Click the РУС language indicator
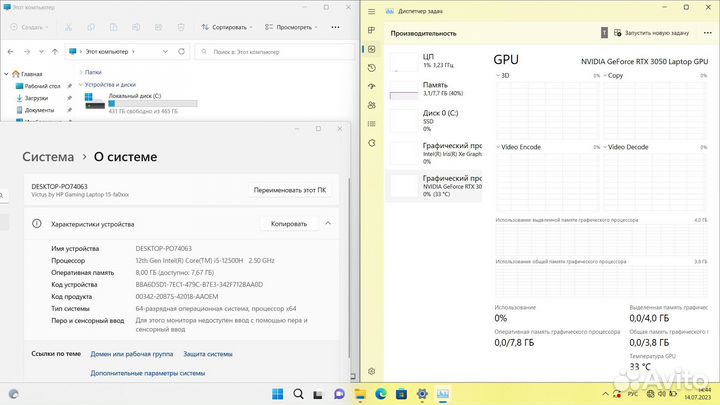 click(x=633, y=394)
